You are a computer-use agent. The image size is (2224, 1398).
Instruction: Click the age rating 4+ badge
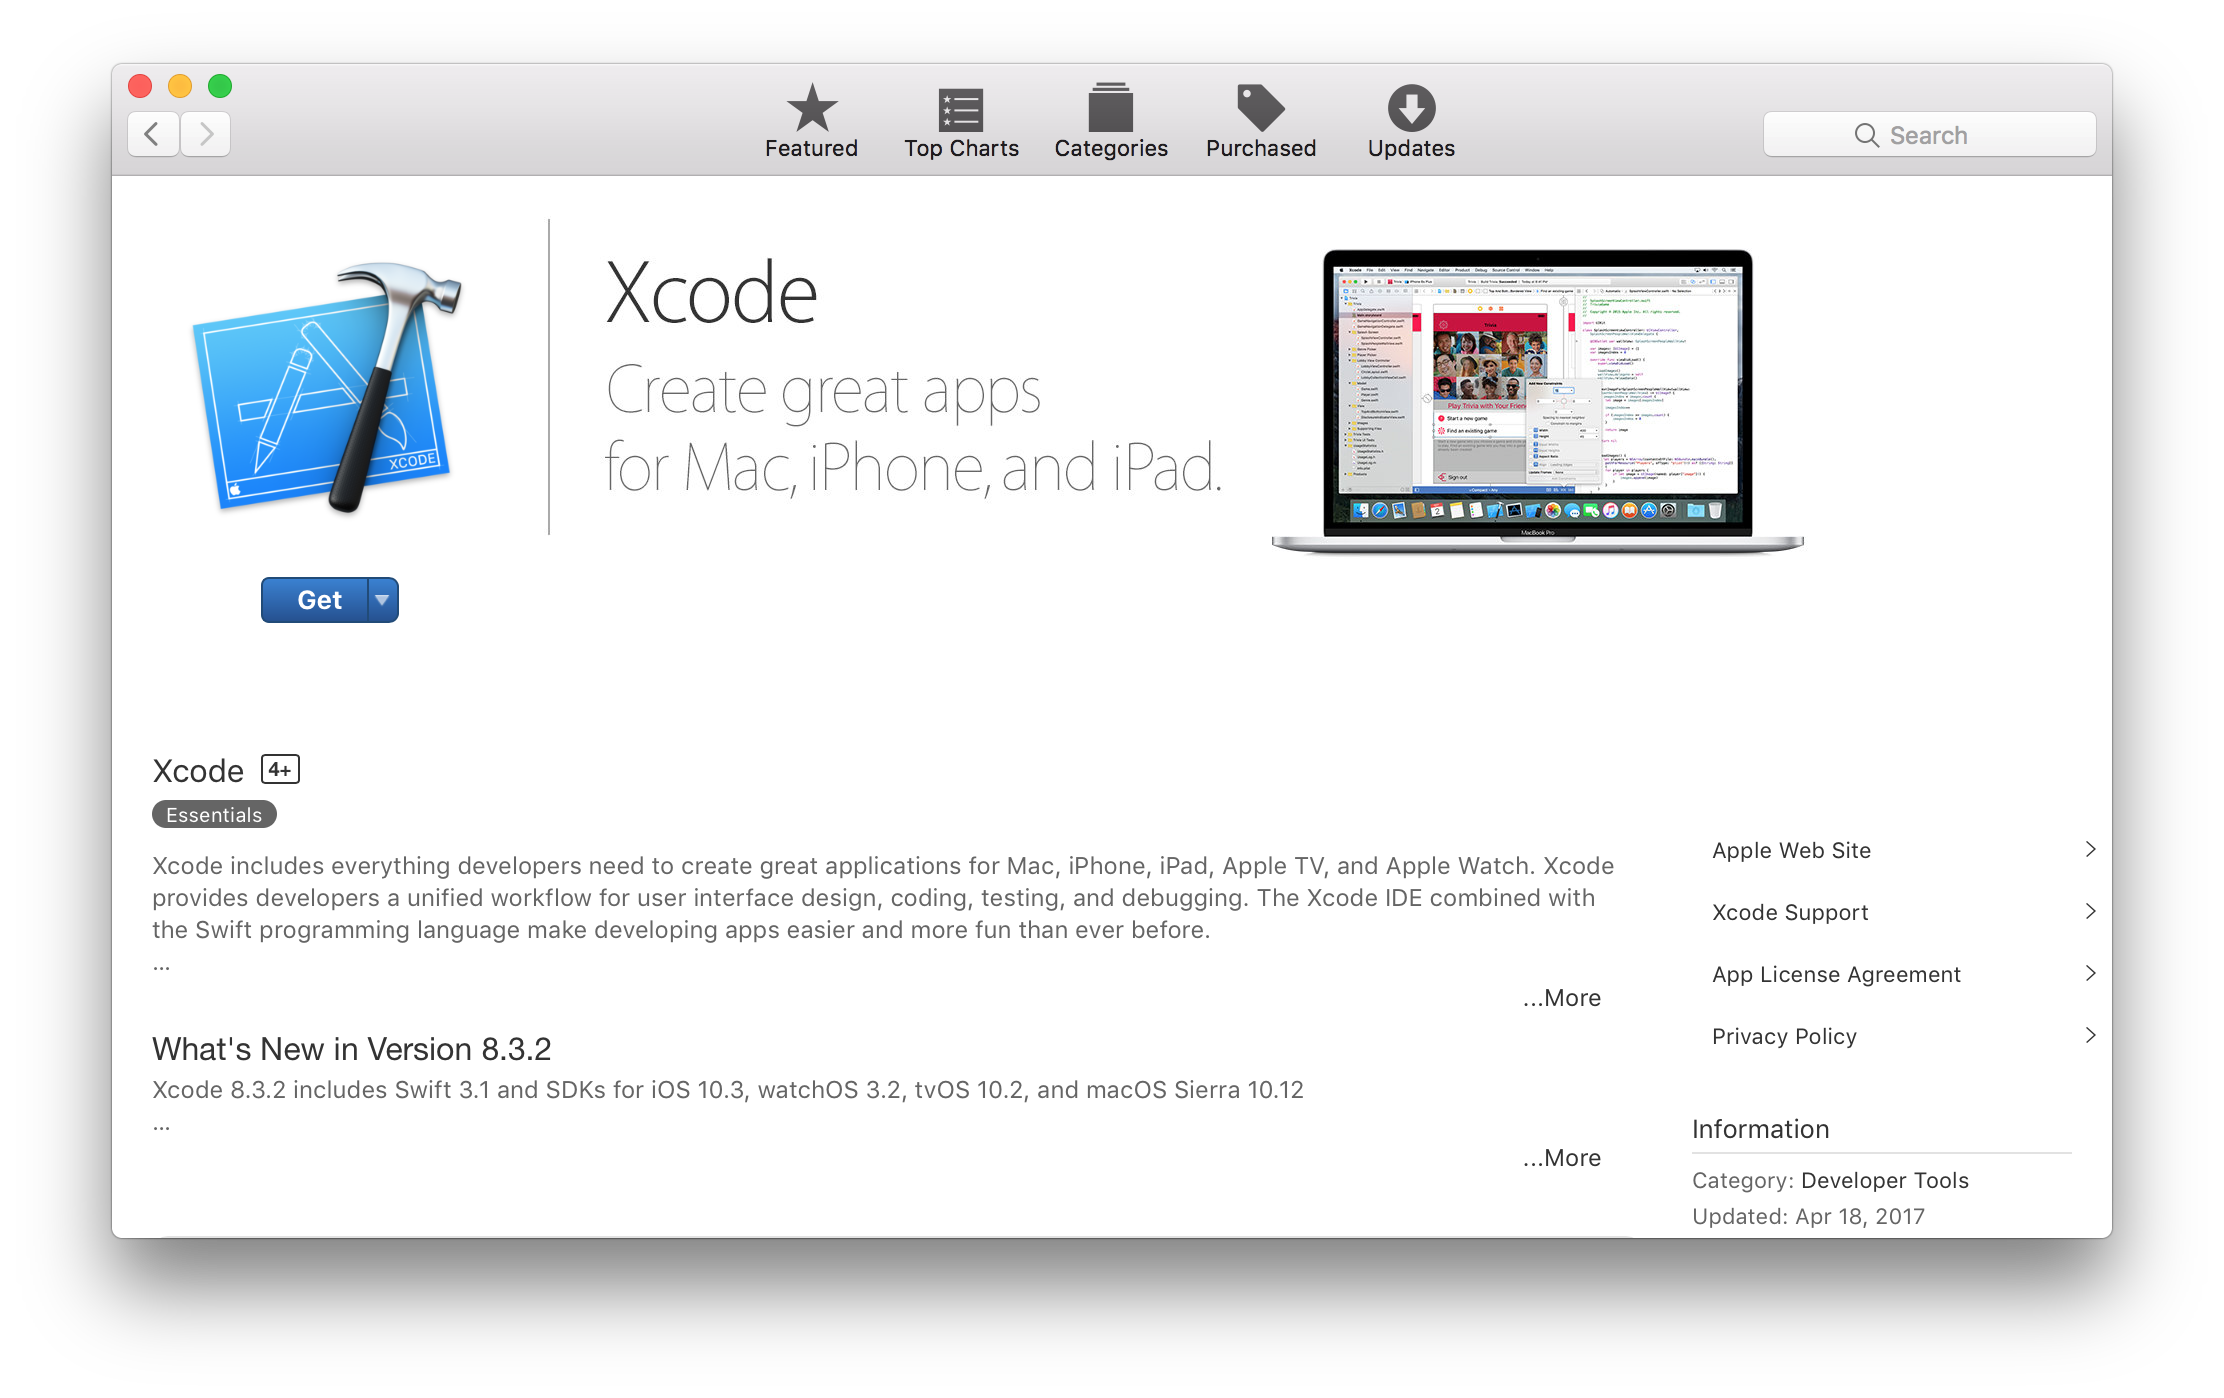tap(280, 768)
